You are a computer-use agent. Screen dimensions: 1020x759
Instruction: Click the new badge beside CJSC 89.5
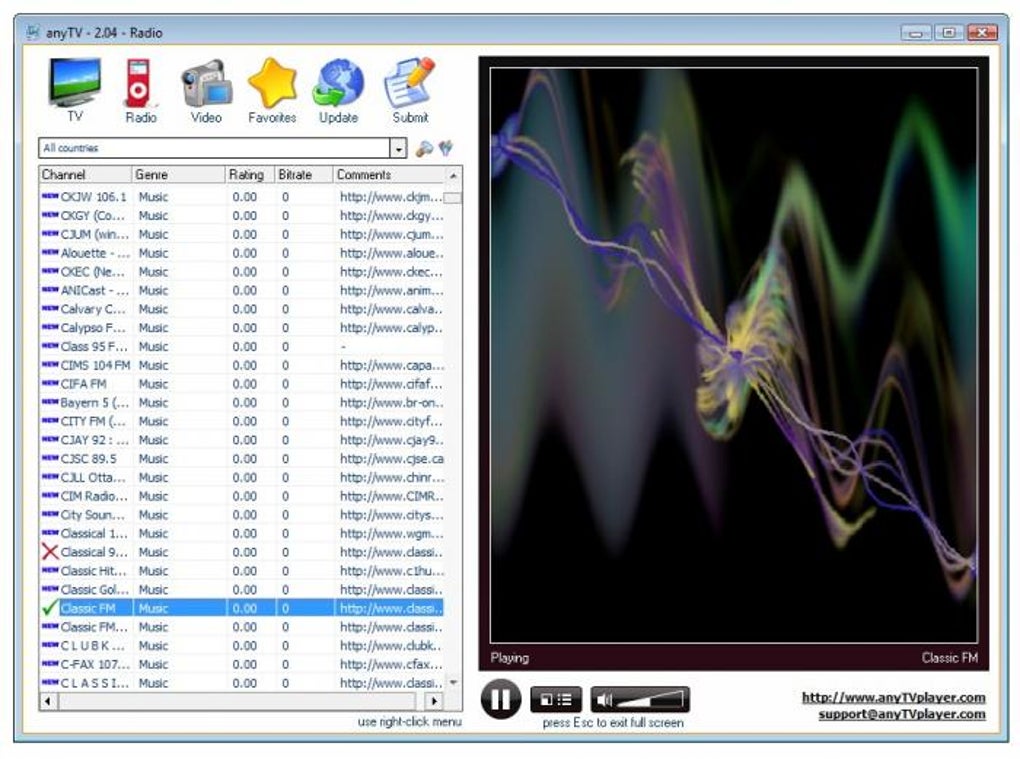(49, 458)
